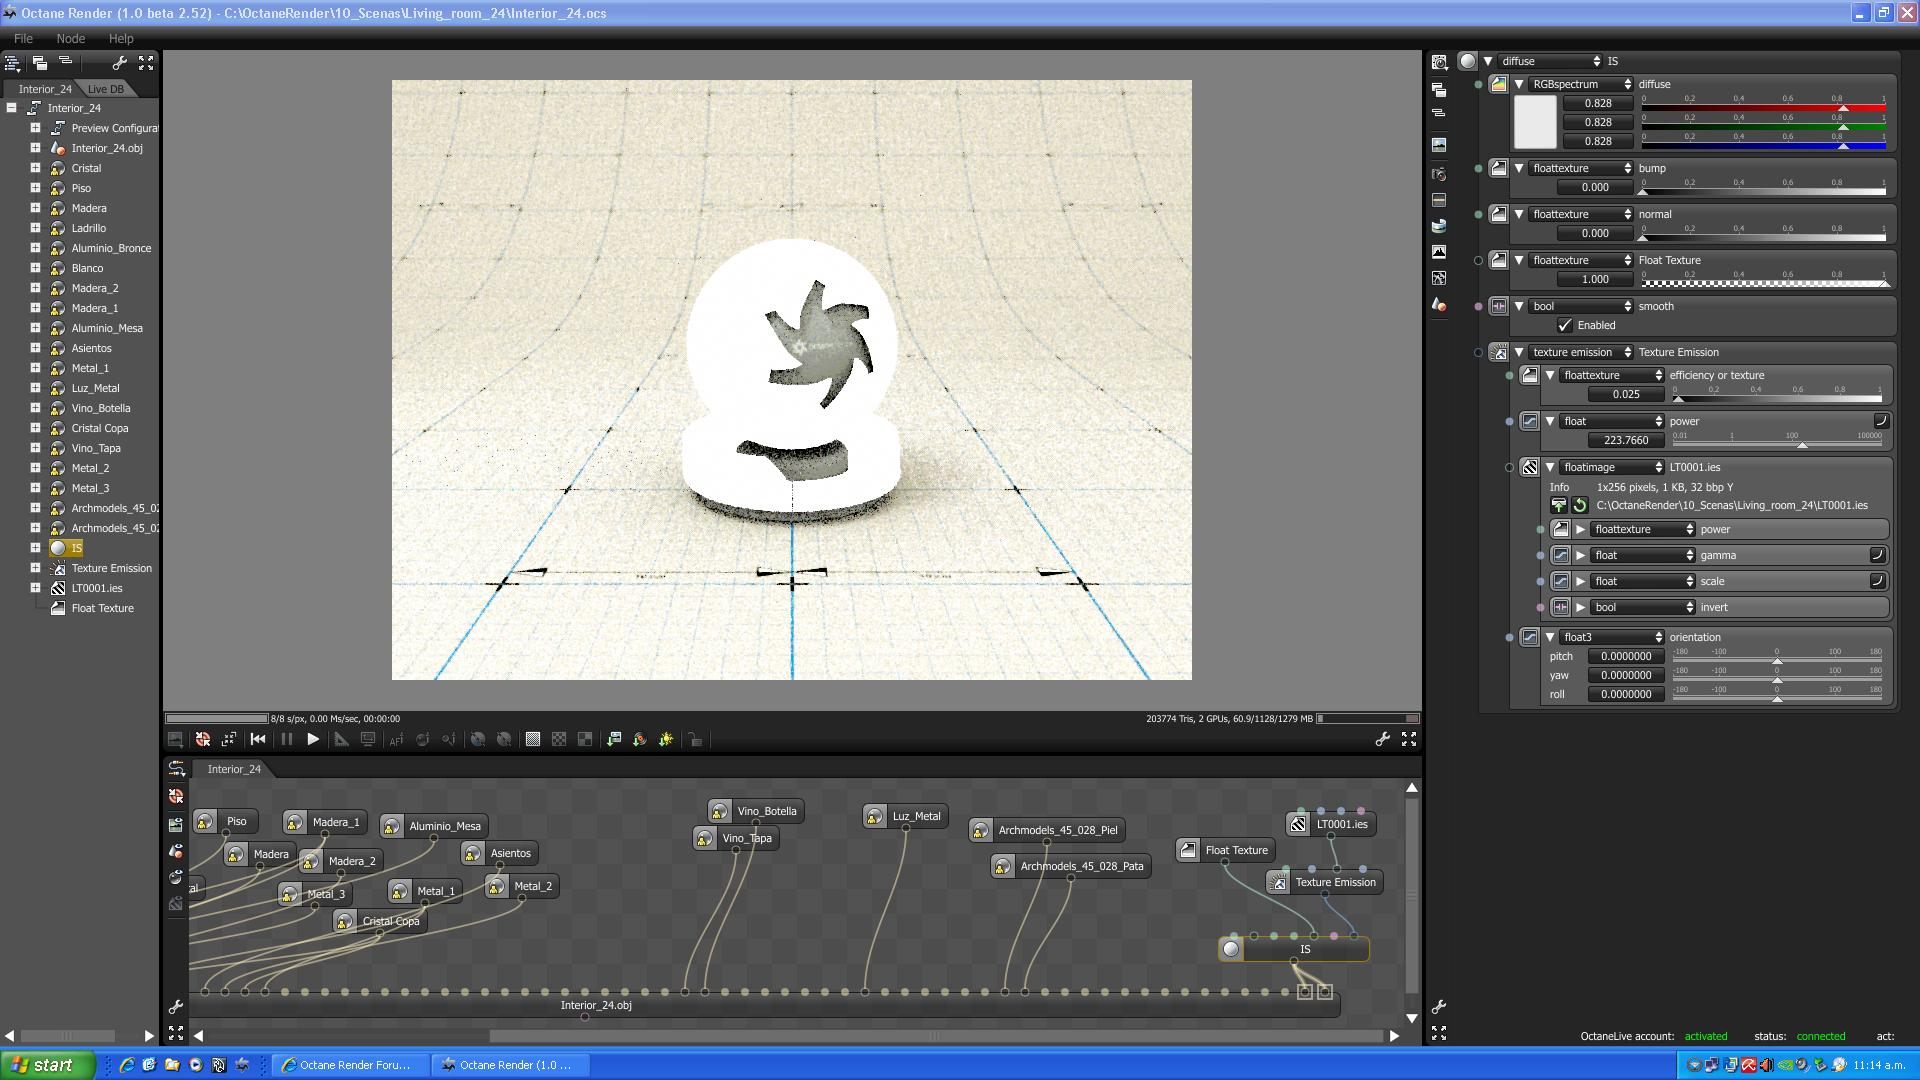Switch to the Live DB tab
Image resolution: width=1920 pixels, height=1080 pixels.
coord(106,89)
